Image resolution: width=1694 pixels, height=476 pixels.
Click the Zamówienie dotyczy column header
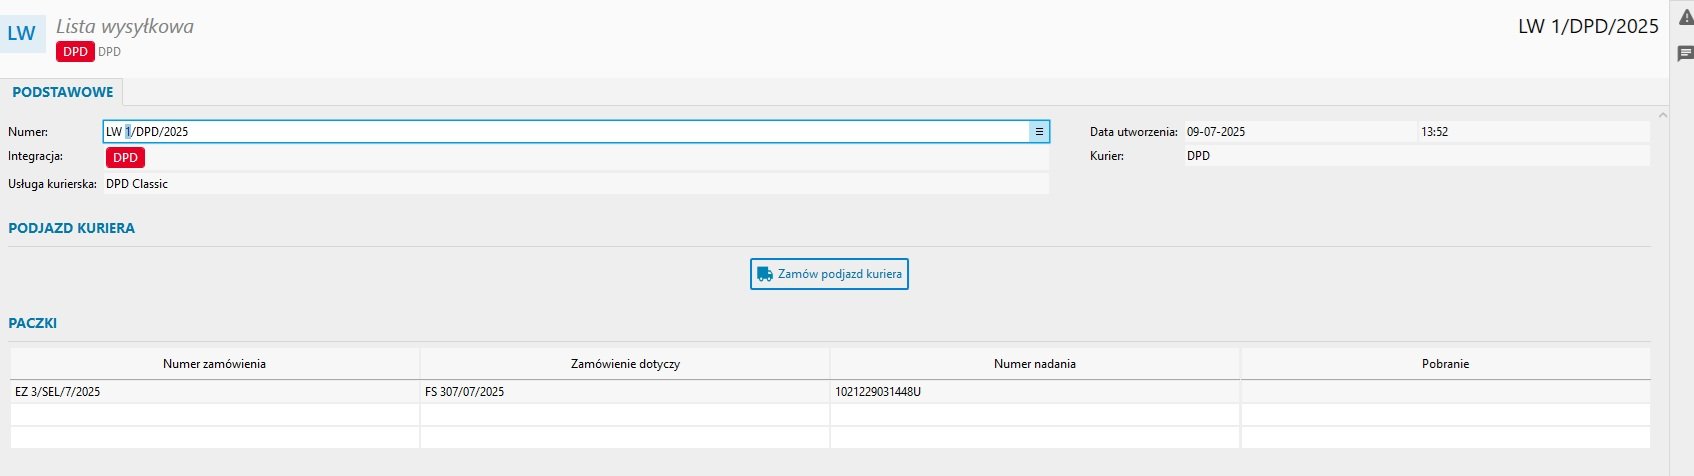[625, 364]
